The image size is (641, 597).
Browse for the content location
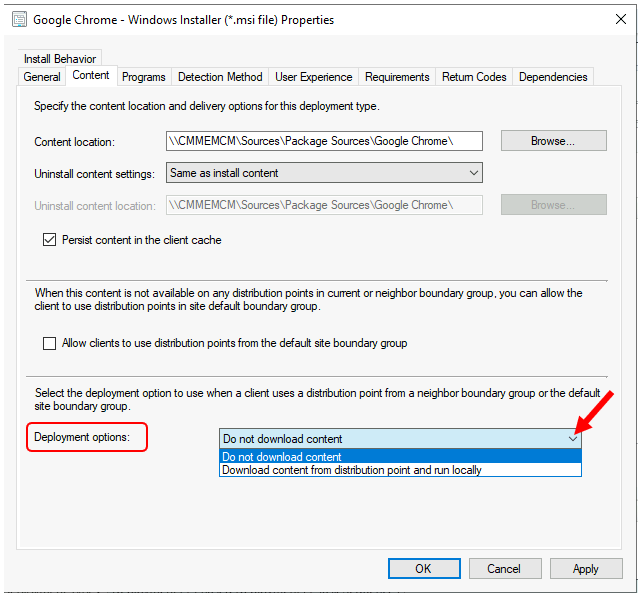tap(554, 141)
